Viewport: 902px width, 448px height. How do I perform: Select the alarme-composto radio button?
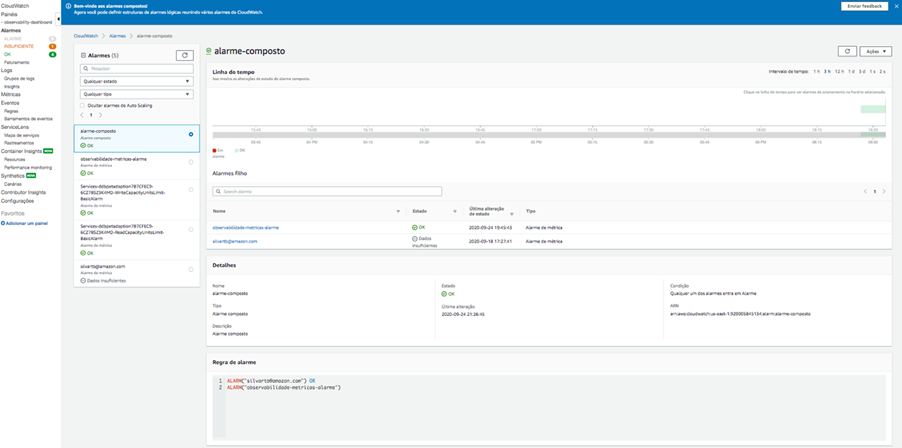pyautogui.click(x=191, y=134)
